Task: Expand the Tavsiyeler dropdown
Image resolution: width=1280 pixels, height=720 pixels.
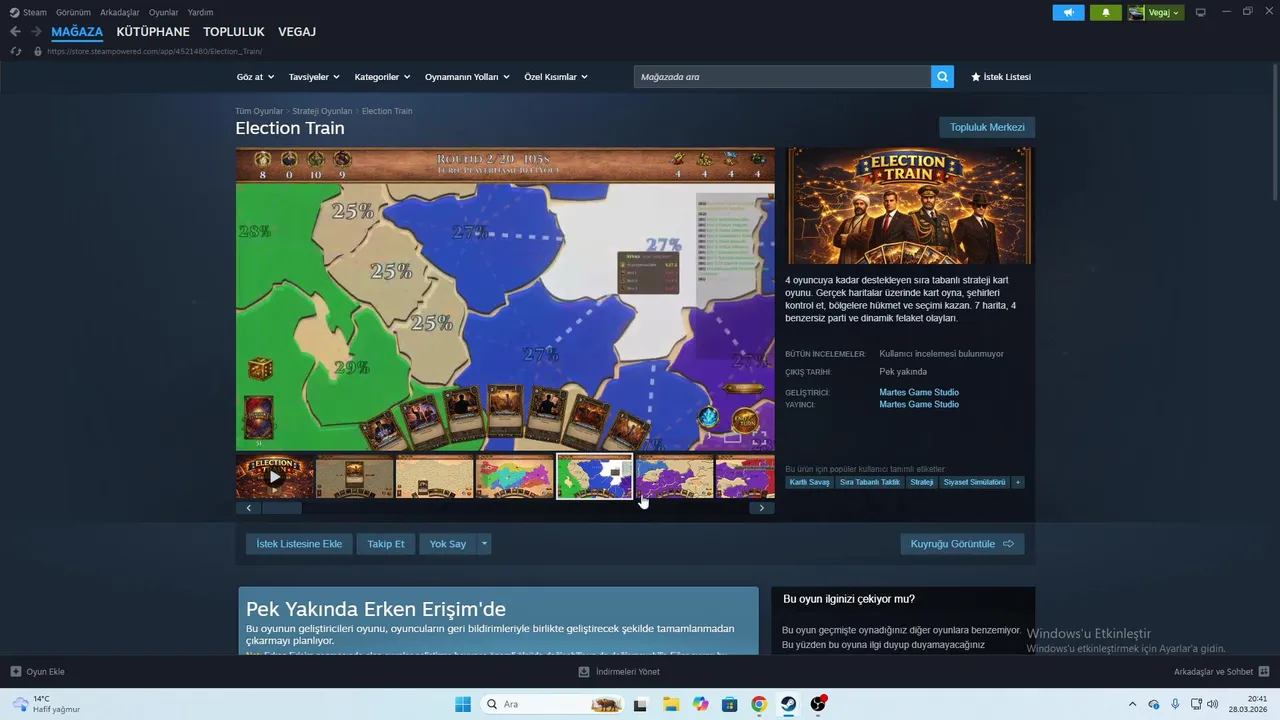Action: tap(314, 77)
